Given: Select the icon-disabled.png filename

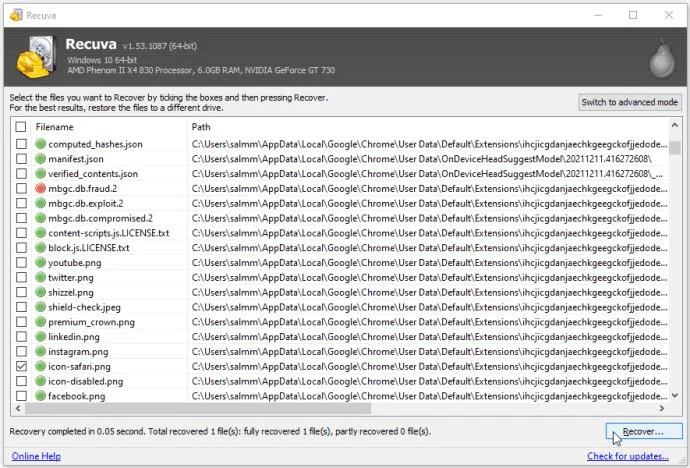Looking at the screenshot, I should click(x=86, y=381).
